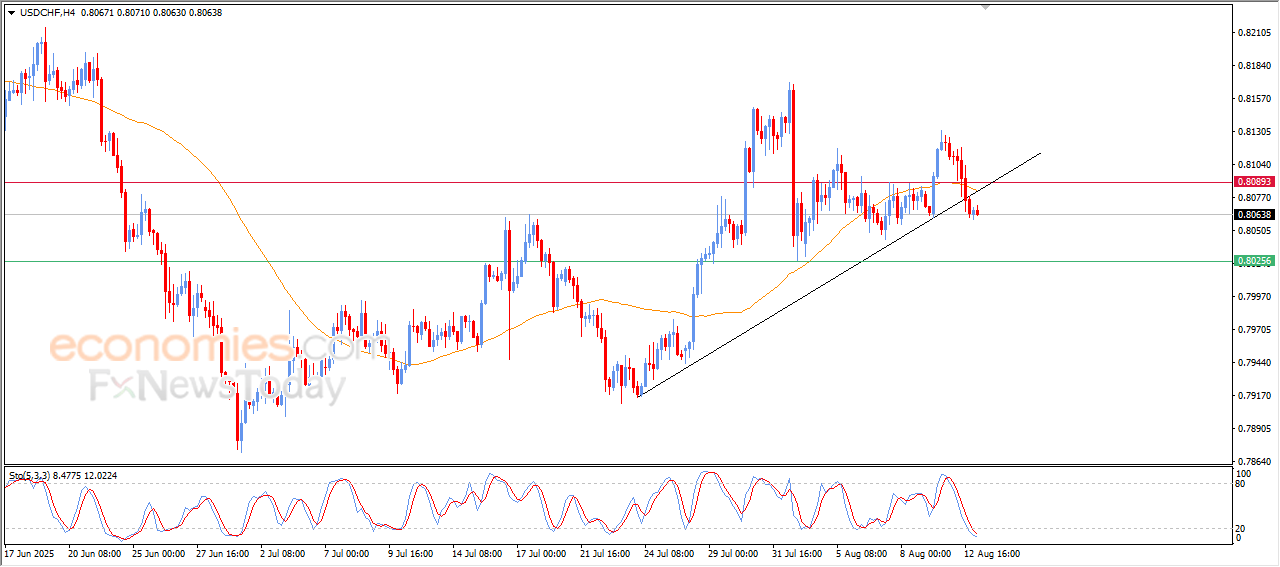Click the 0.81040 price axis label

tap(1254, 165)
